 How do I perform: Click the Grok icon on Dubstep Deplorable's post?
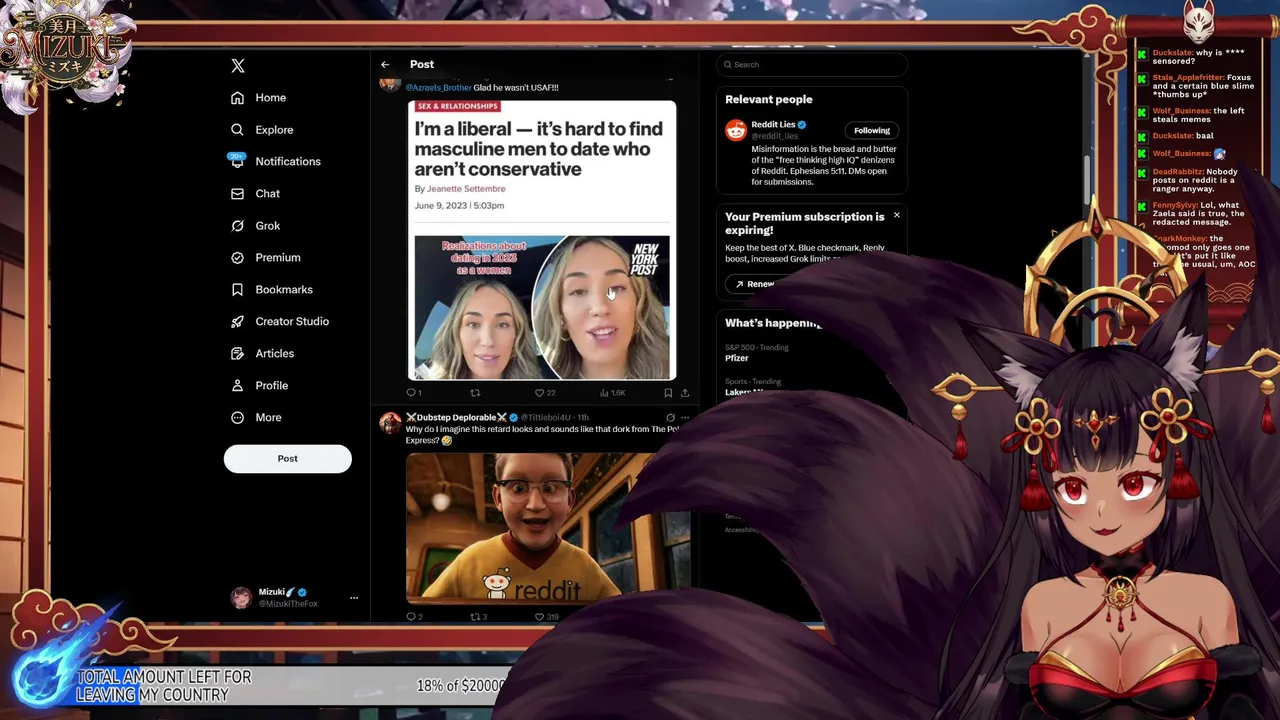[670, 417]
